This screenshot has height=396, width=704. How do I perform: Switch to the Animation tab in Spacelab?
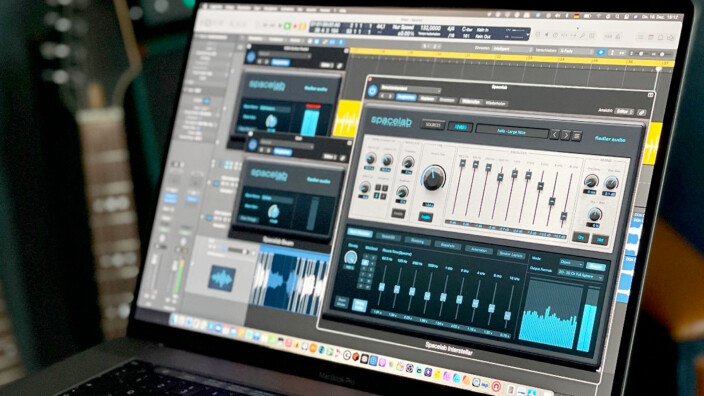(478, 250)
